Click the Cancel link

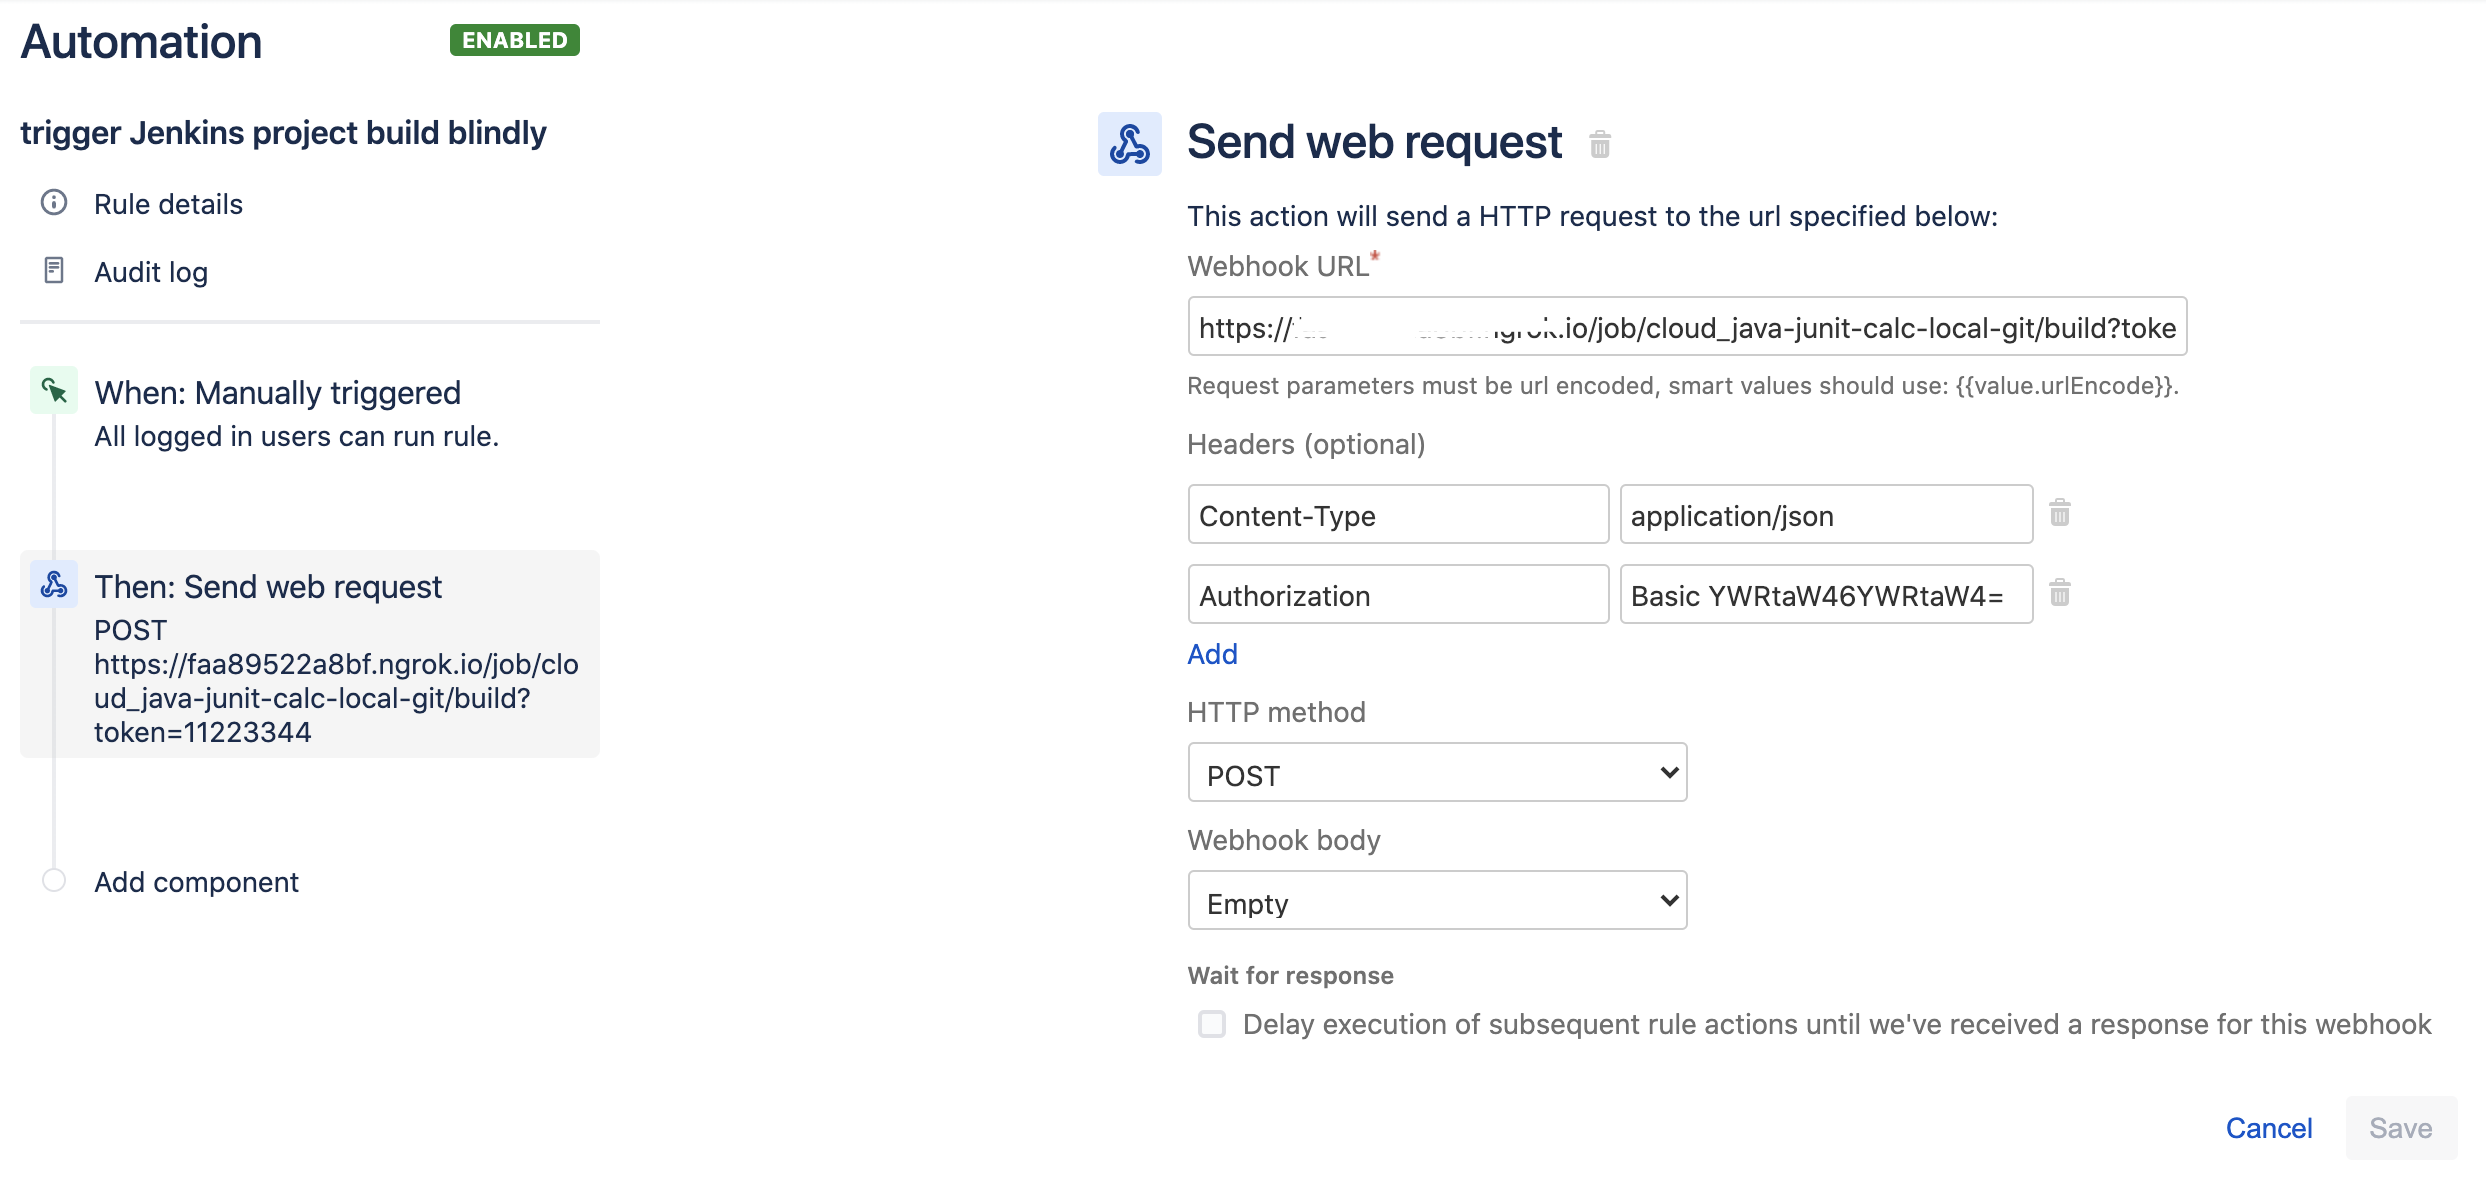click(x=2269, y=1128)
